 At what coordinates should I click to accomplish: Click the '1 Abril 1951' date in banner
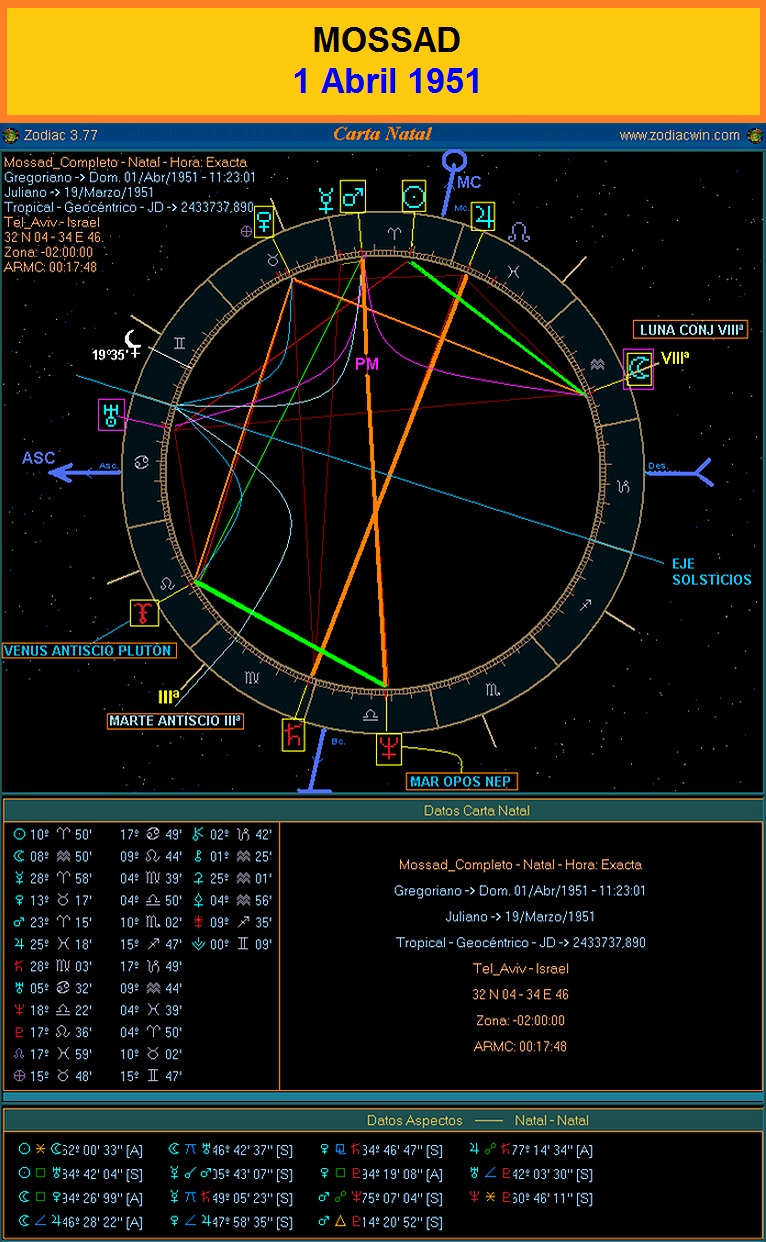coord(387,80)
